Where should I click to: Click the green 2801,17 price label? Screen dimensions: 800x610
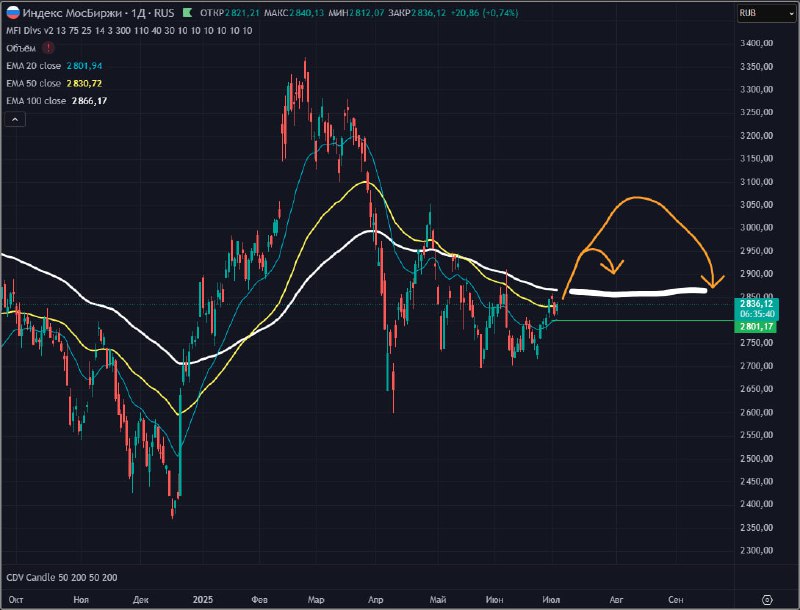pyautogui.click(x=756, y=326)
